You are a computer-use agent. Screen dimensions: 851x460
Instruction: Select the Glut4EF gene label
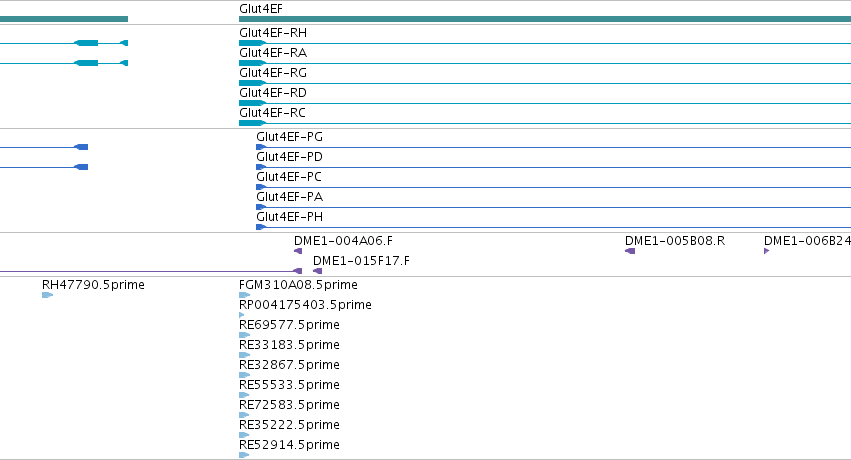[261, 9]
